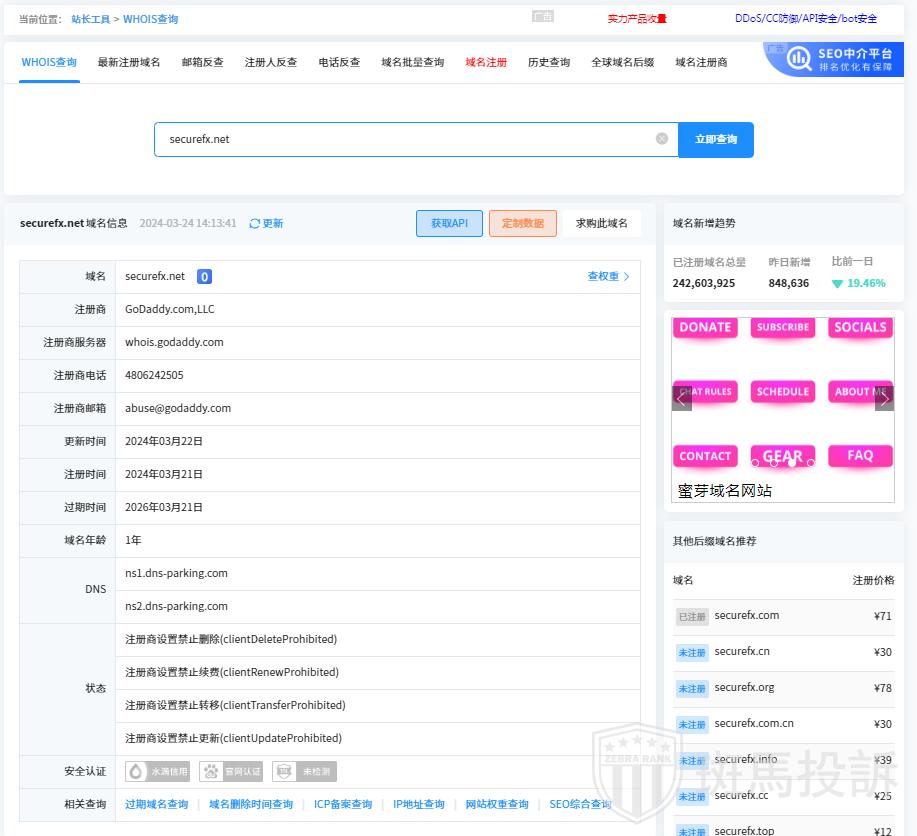Click into the securefx.net domain input field
917x836 pixels.
coord(400,139)
